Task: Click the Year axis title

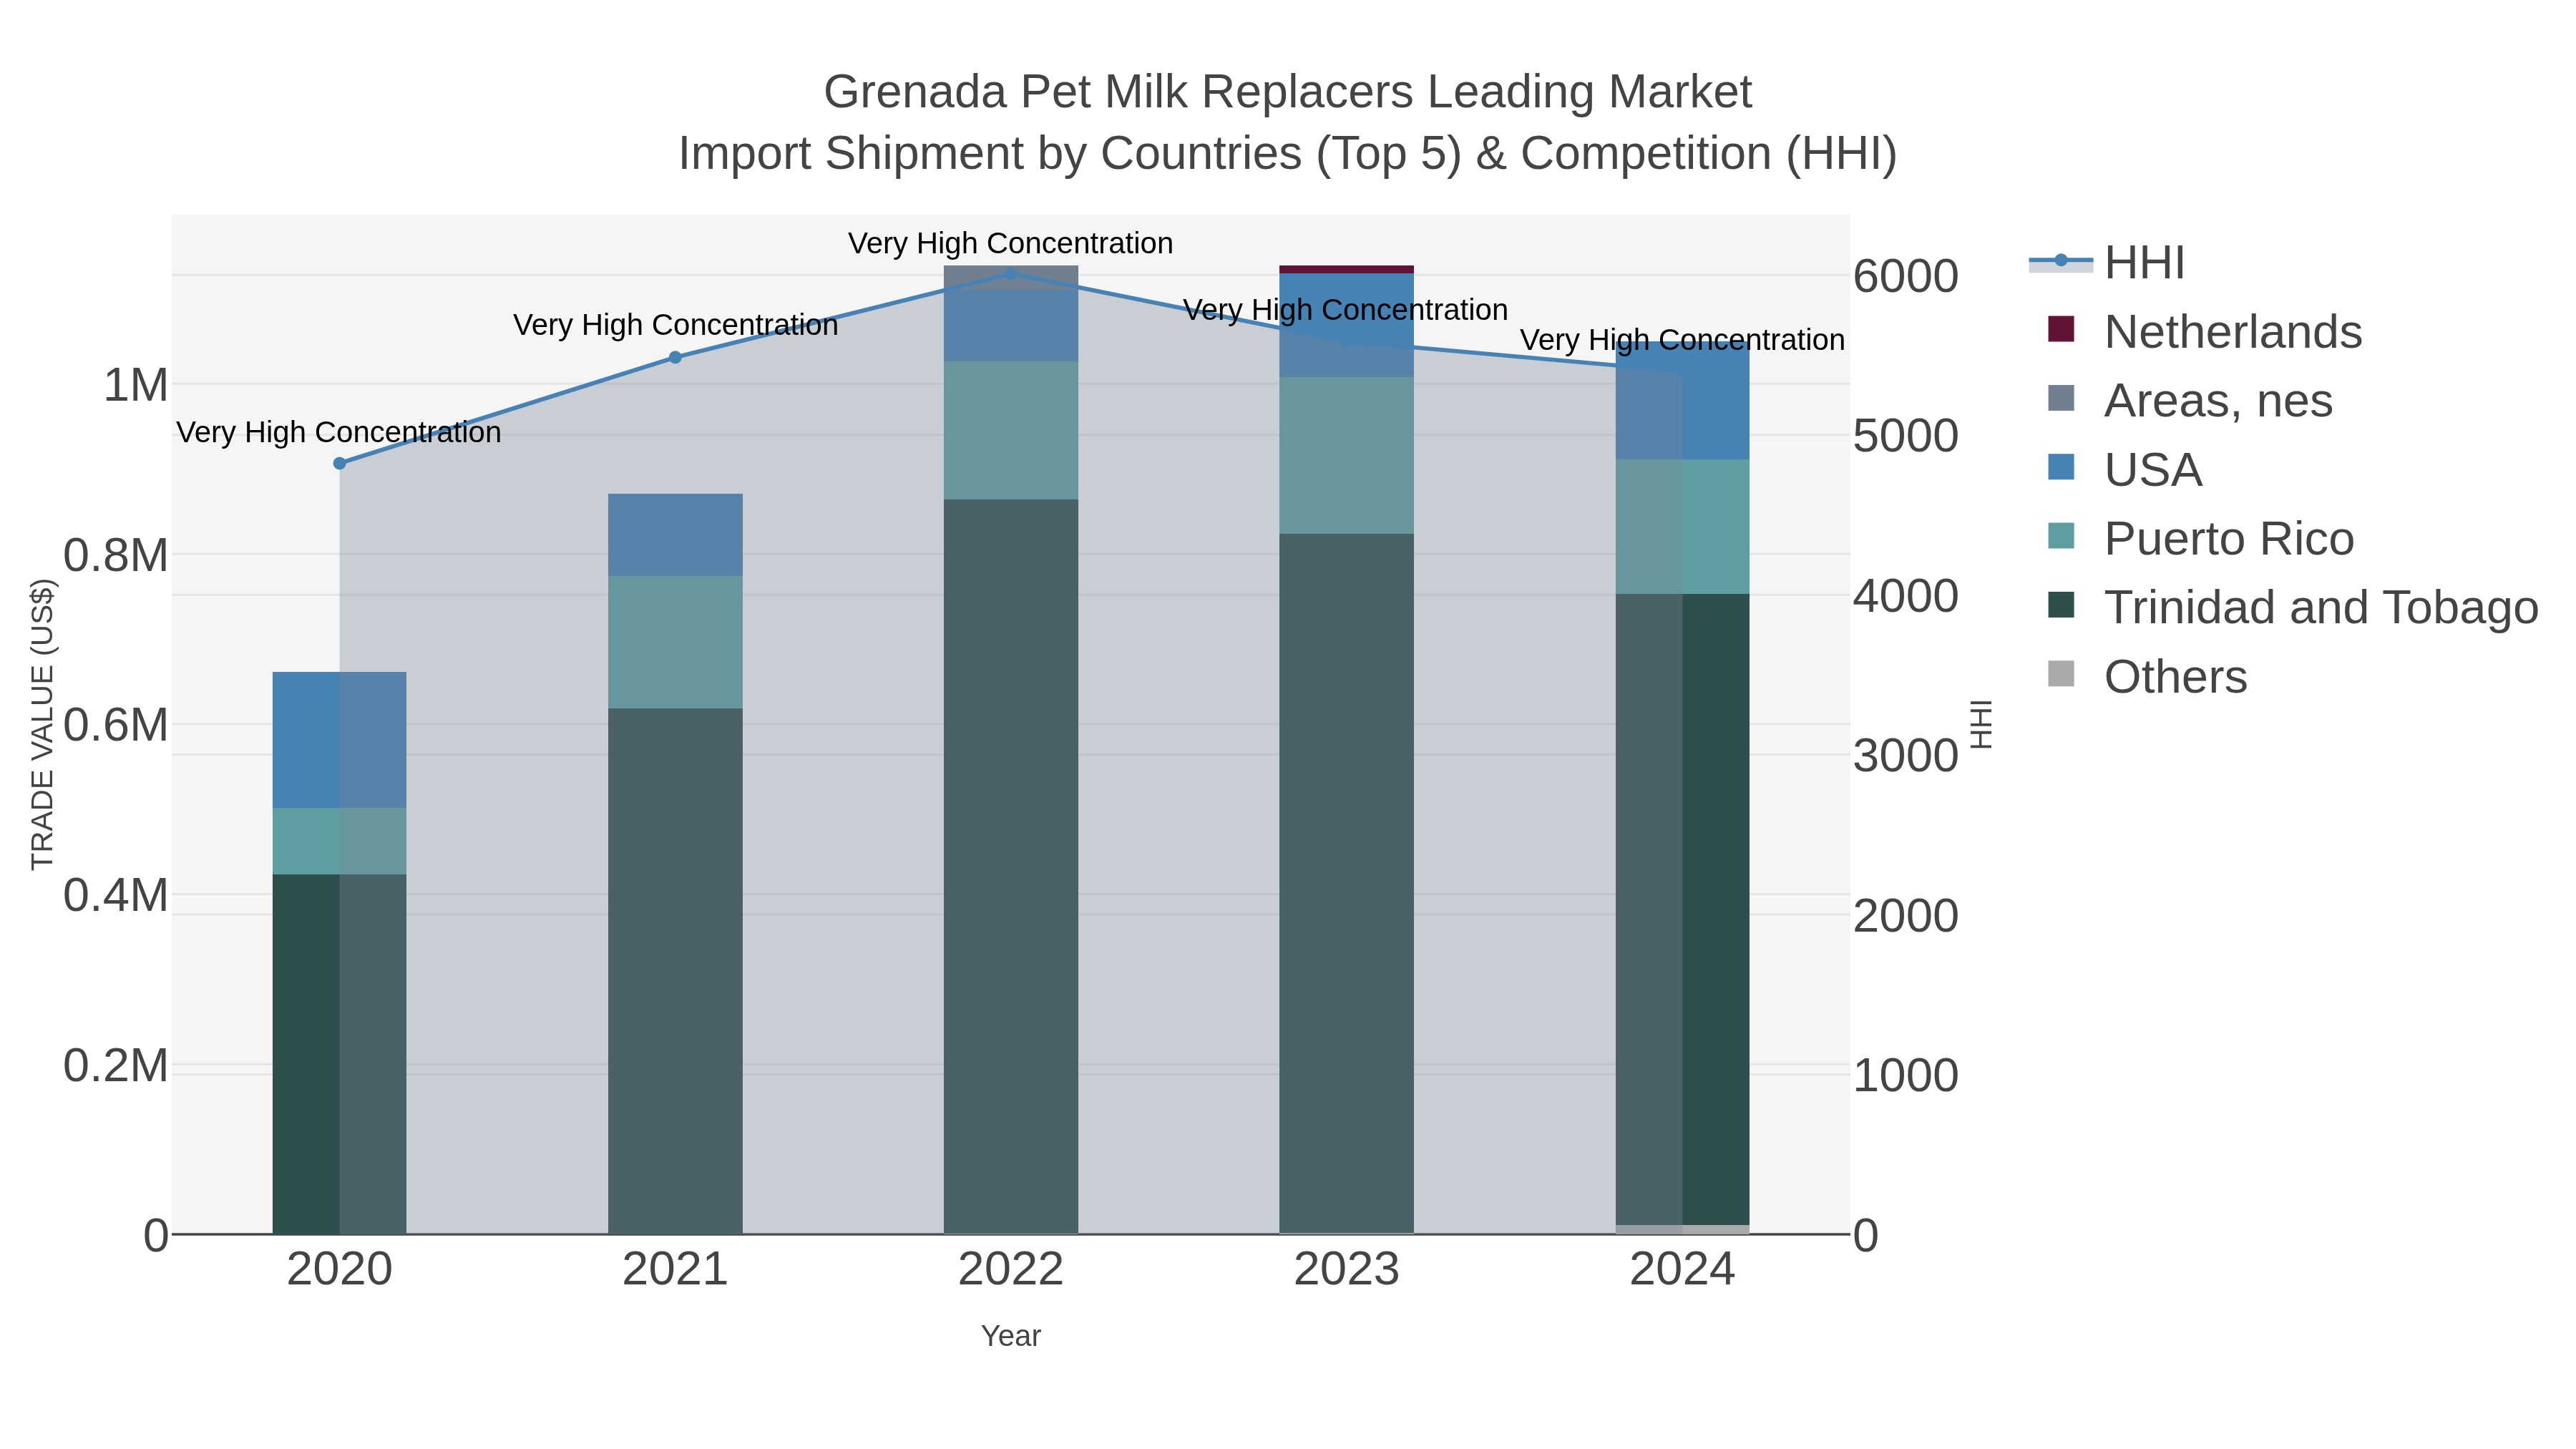Action: [1011, 1336]
